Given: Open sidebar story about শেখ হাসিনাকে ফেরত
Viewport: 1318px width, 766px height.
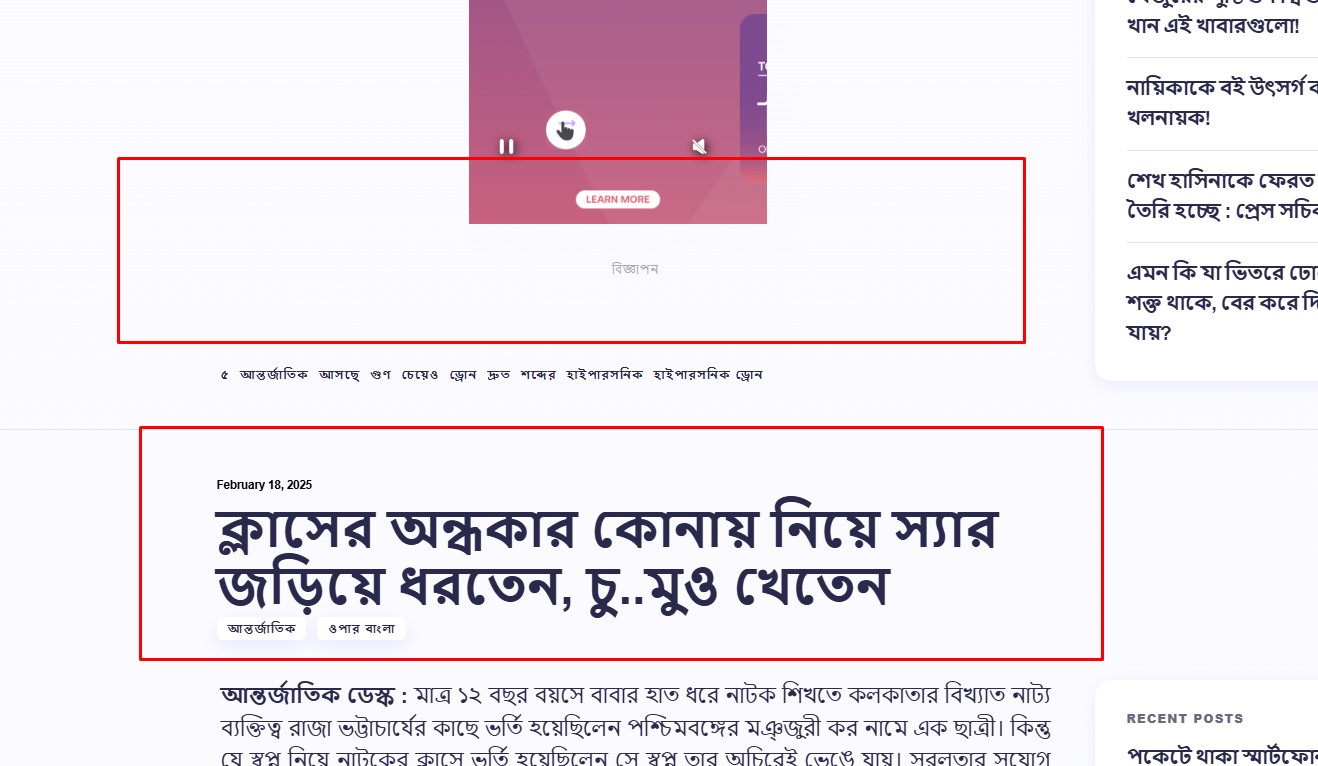Looking at the screenshot, I should pyautogui.click(x=1222, y=196).
